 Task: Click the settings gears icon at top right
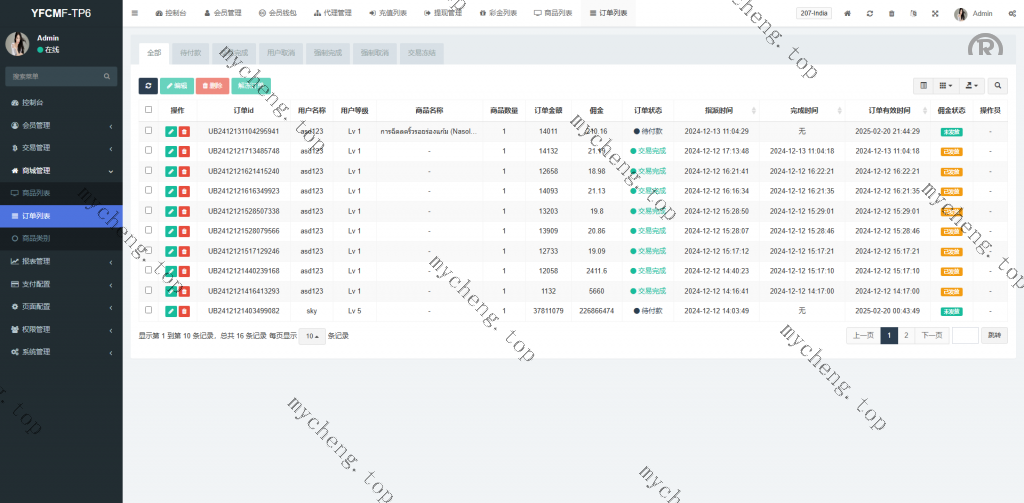pos(1011,14)
